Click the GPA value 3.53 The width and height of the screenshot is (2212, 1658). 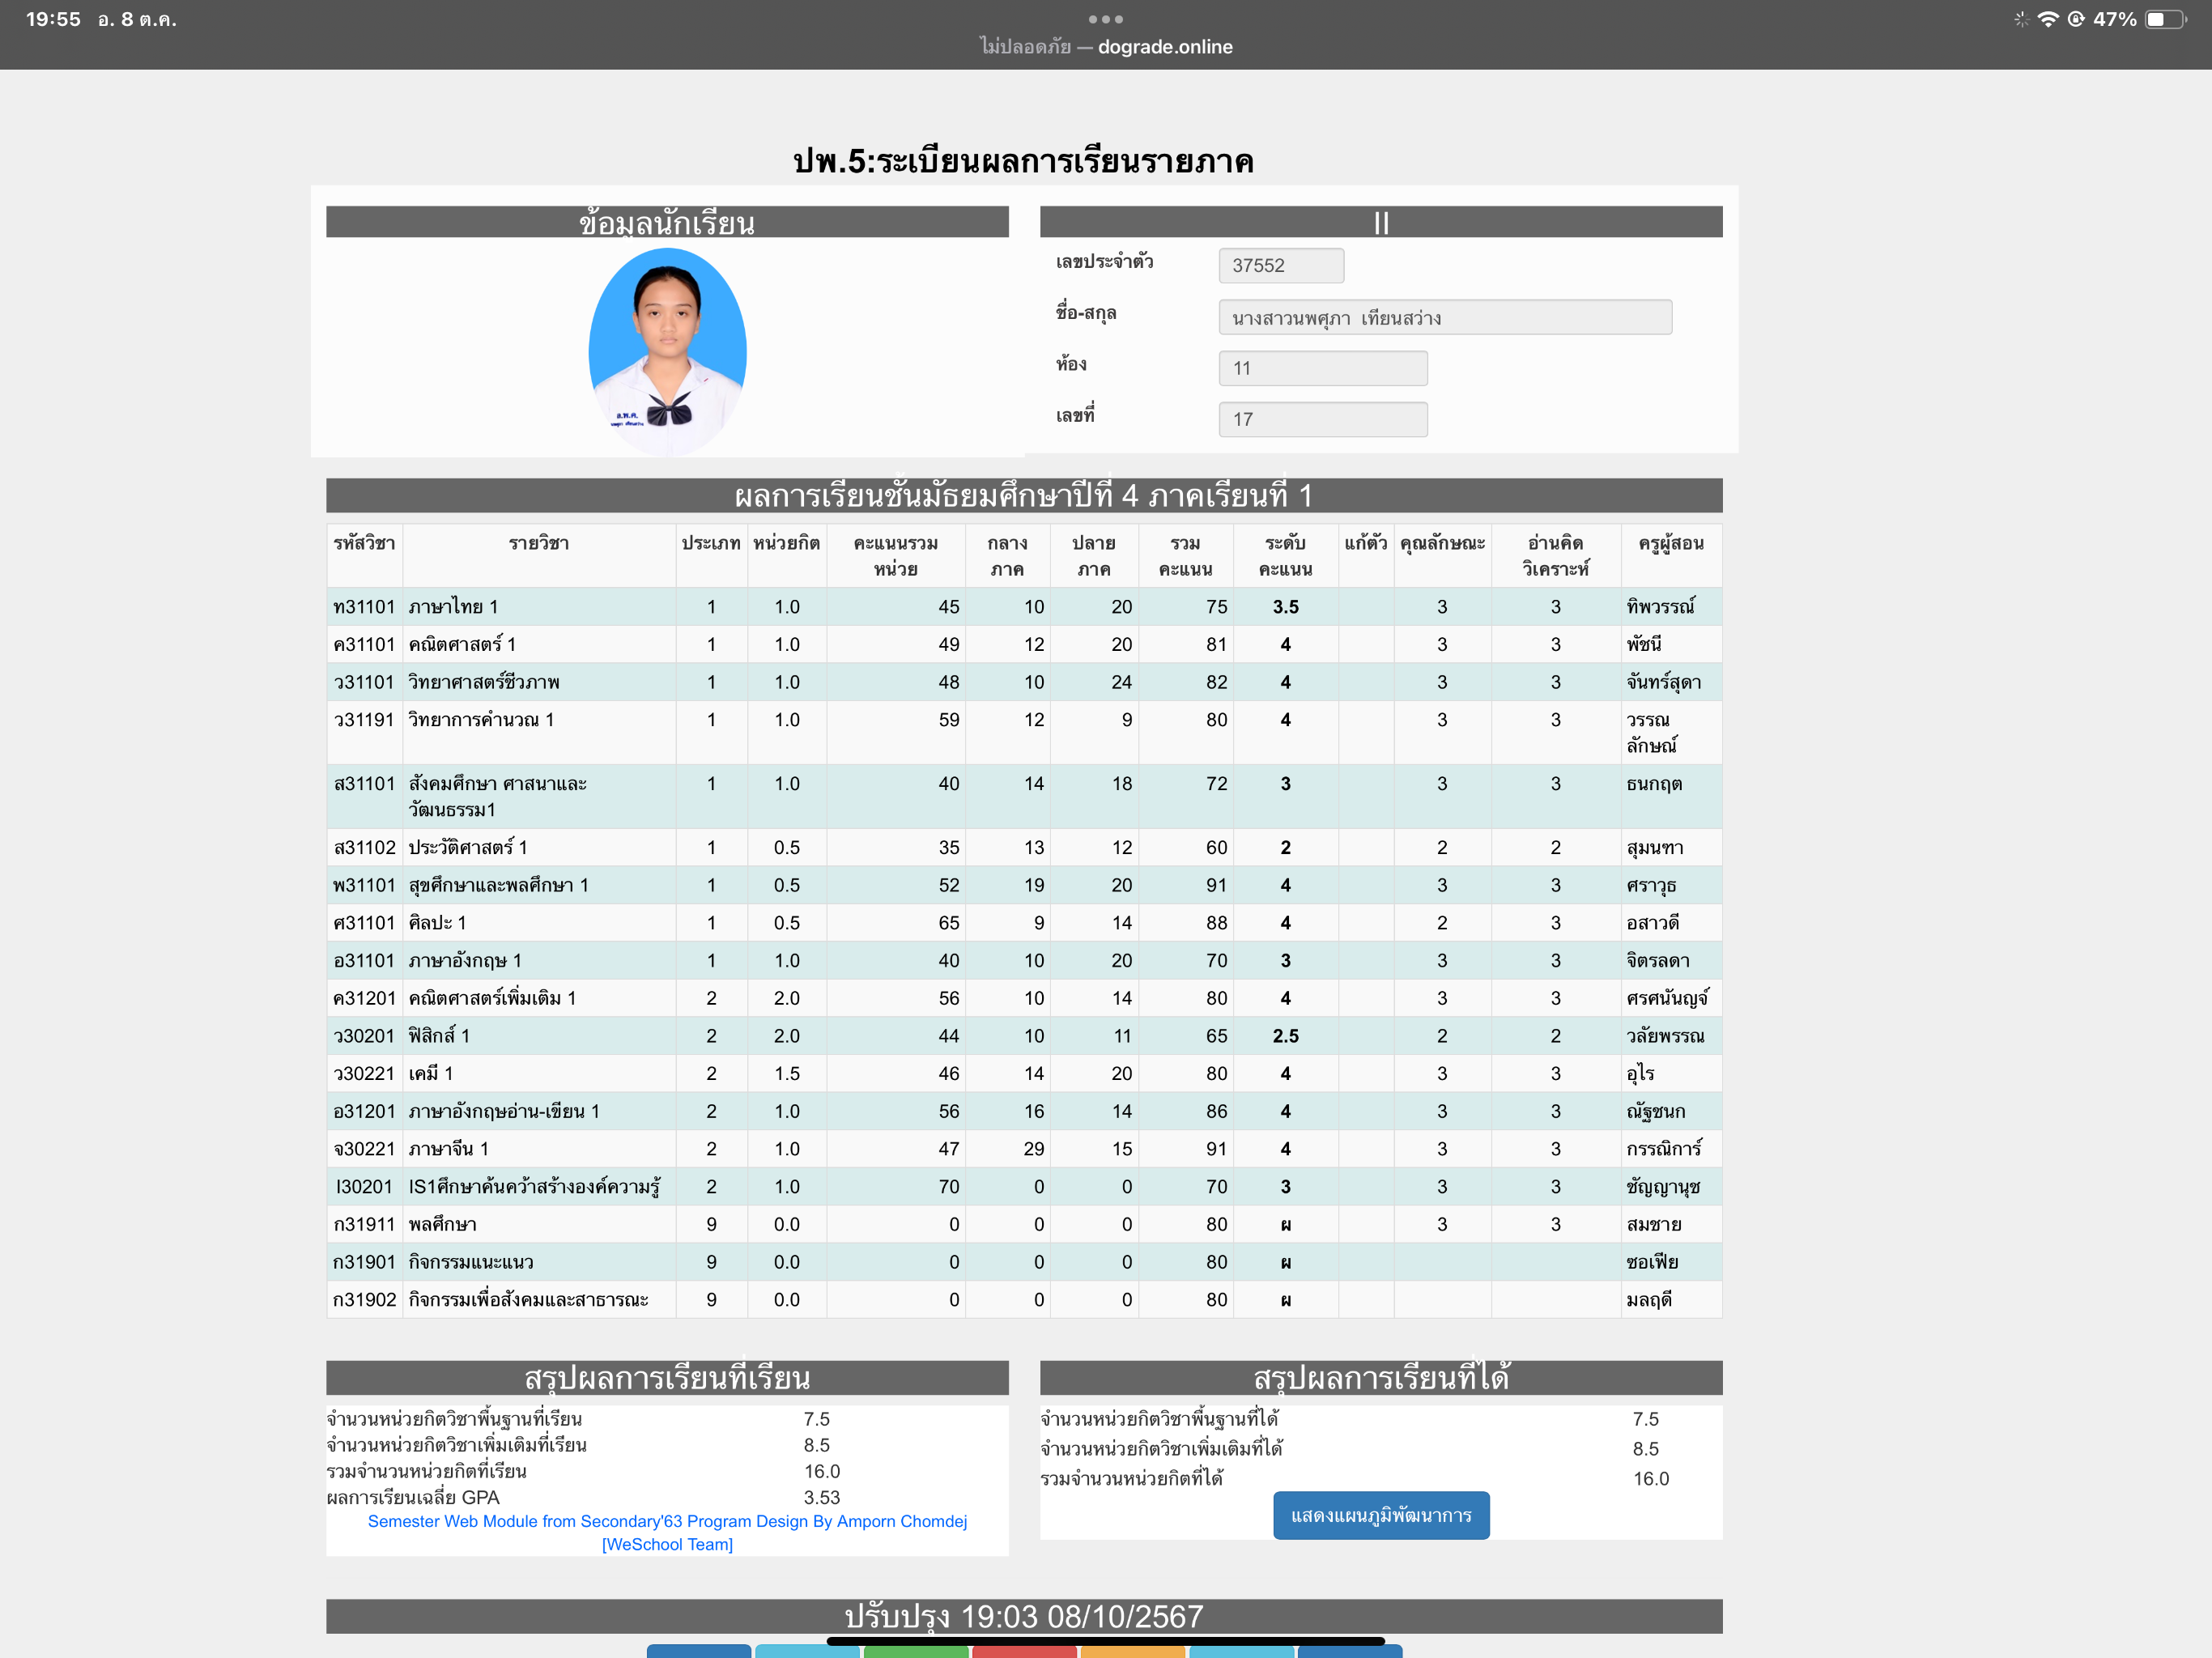pyautogui.click(x=822, y=1497)
